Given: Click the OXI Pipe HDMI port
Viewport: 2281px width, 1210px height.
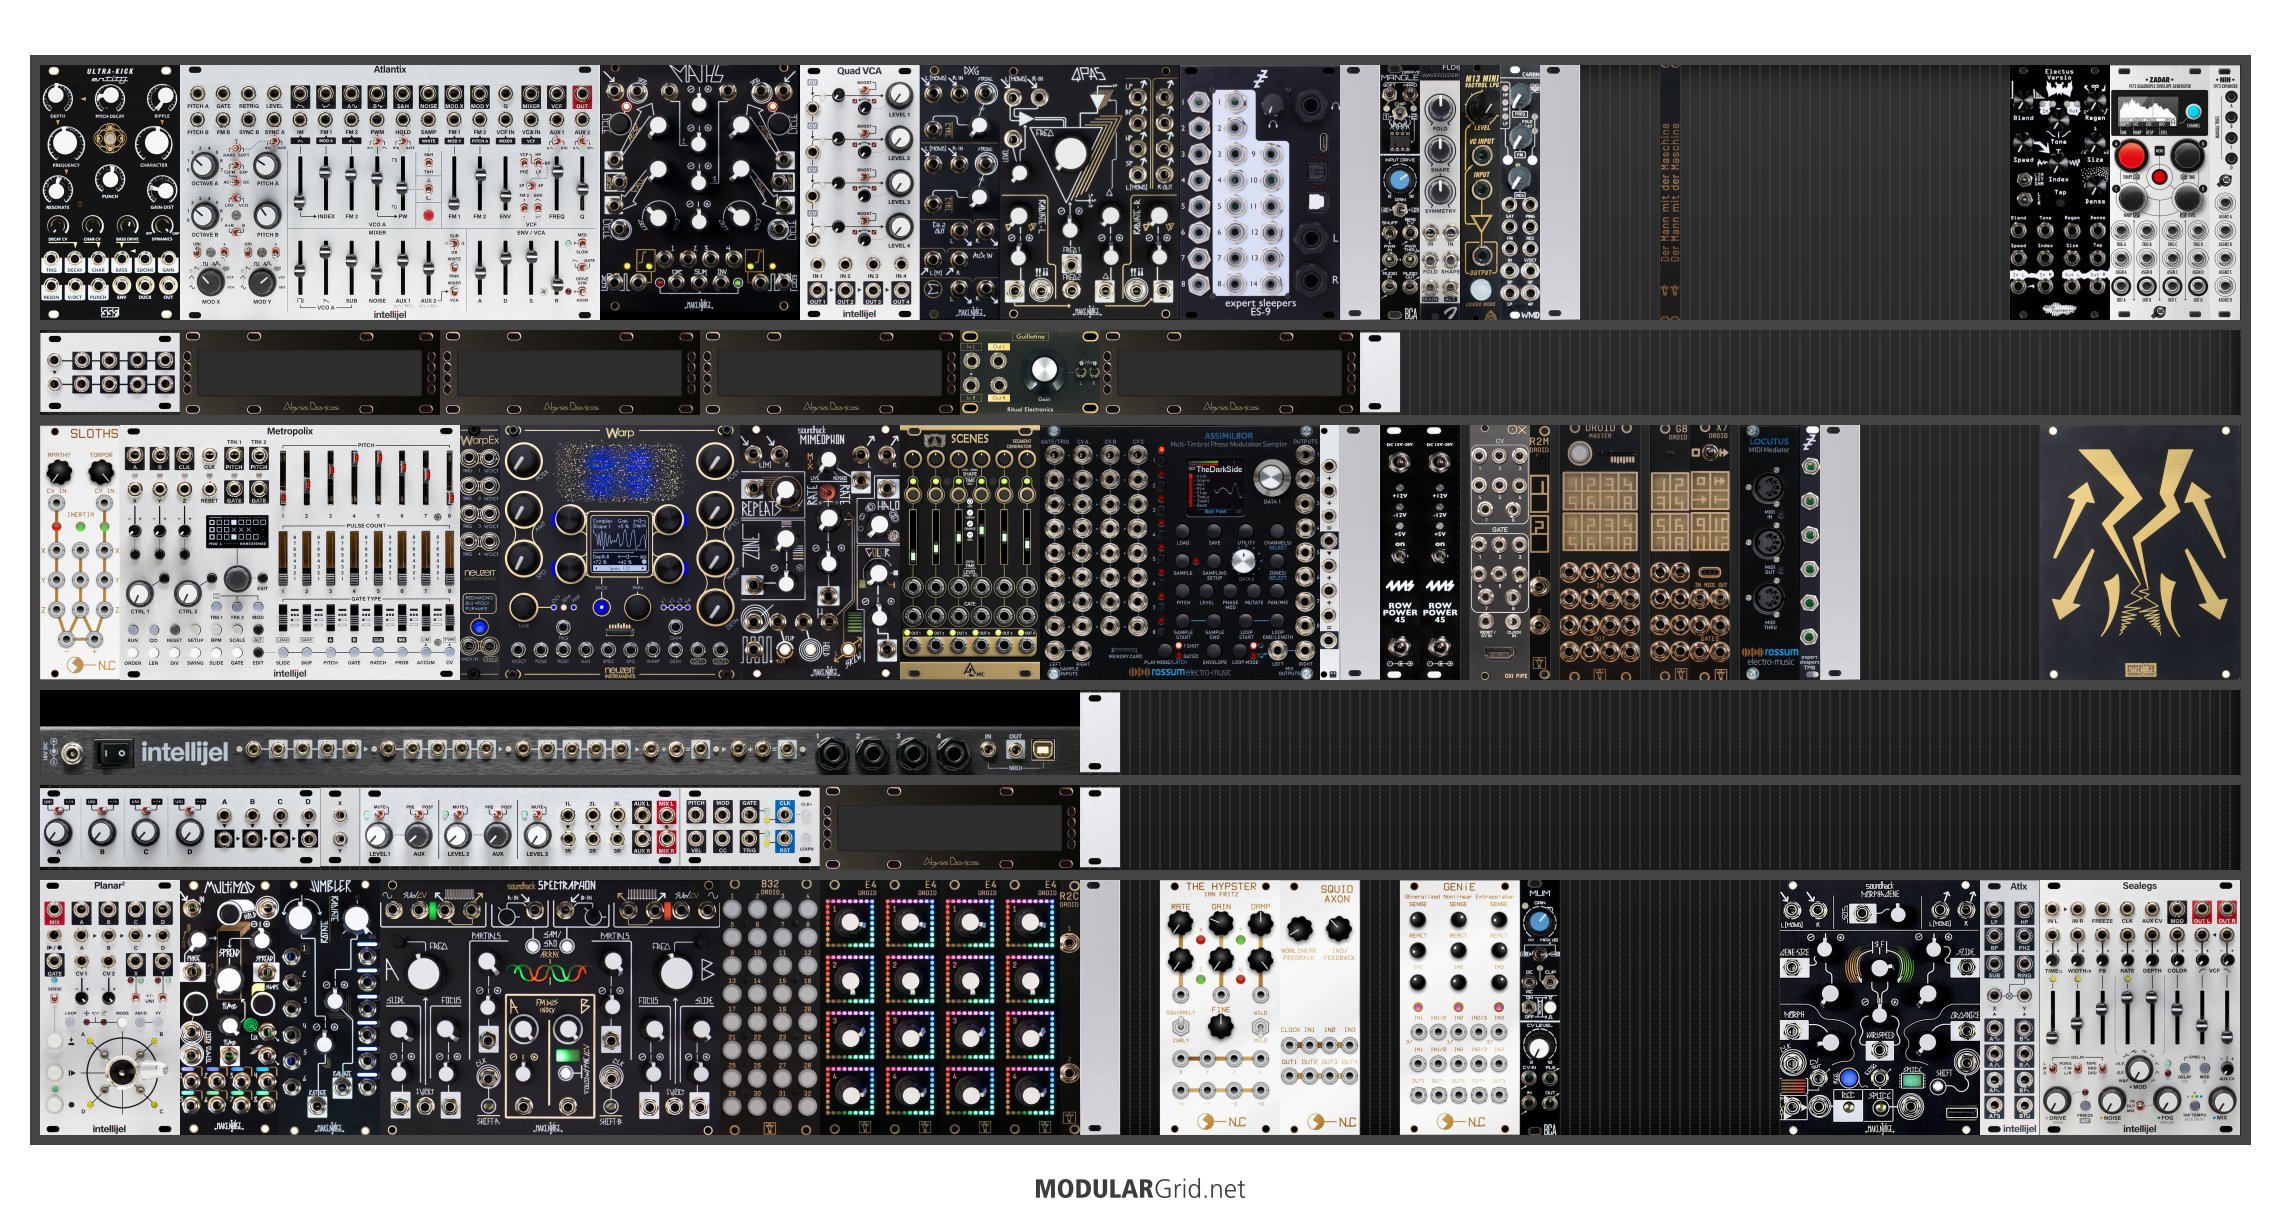Looking at the screenshot, I should tap(1499, 654).
